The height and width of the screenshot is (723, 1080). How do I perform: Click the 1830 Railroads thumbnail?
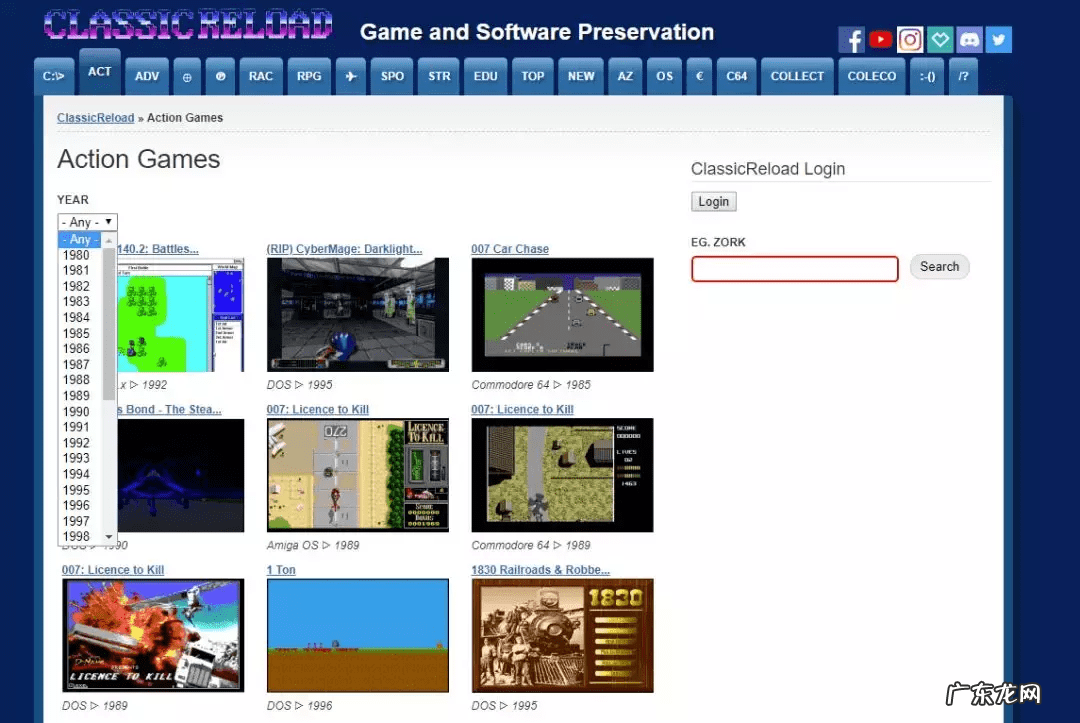pyautogui.click(x=562, y=636)
